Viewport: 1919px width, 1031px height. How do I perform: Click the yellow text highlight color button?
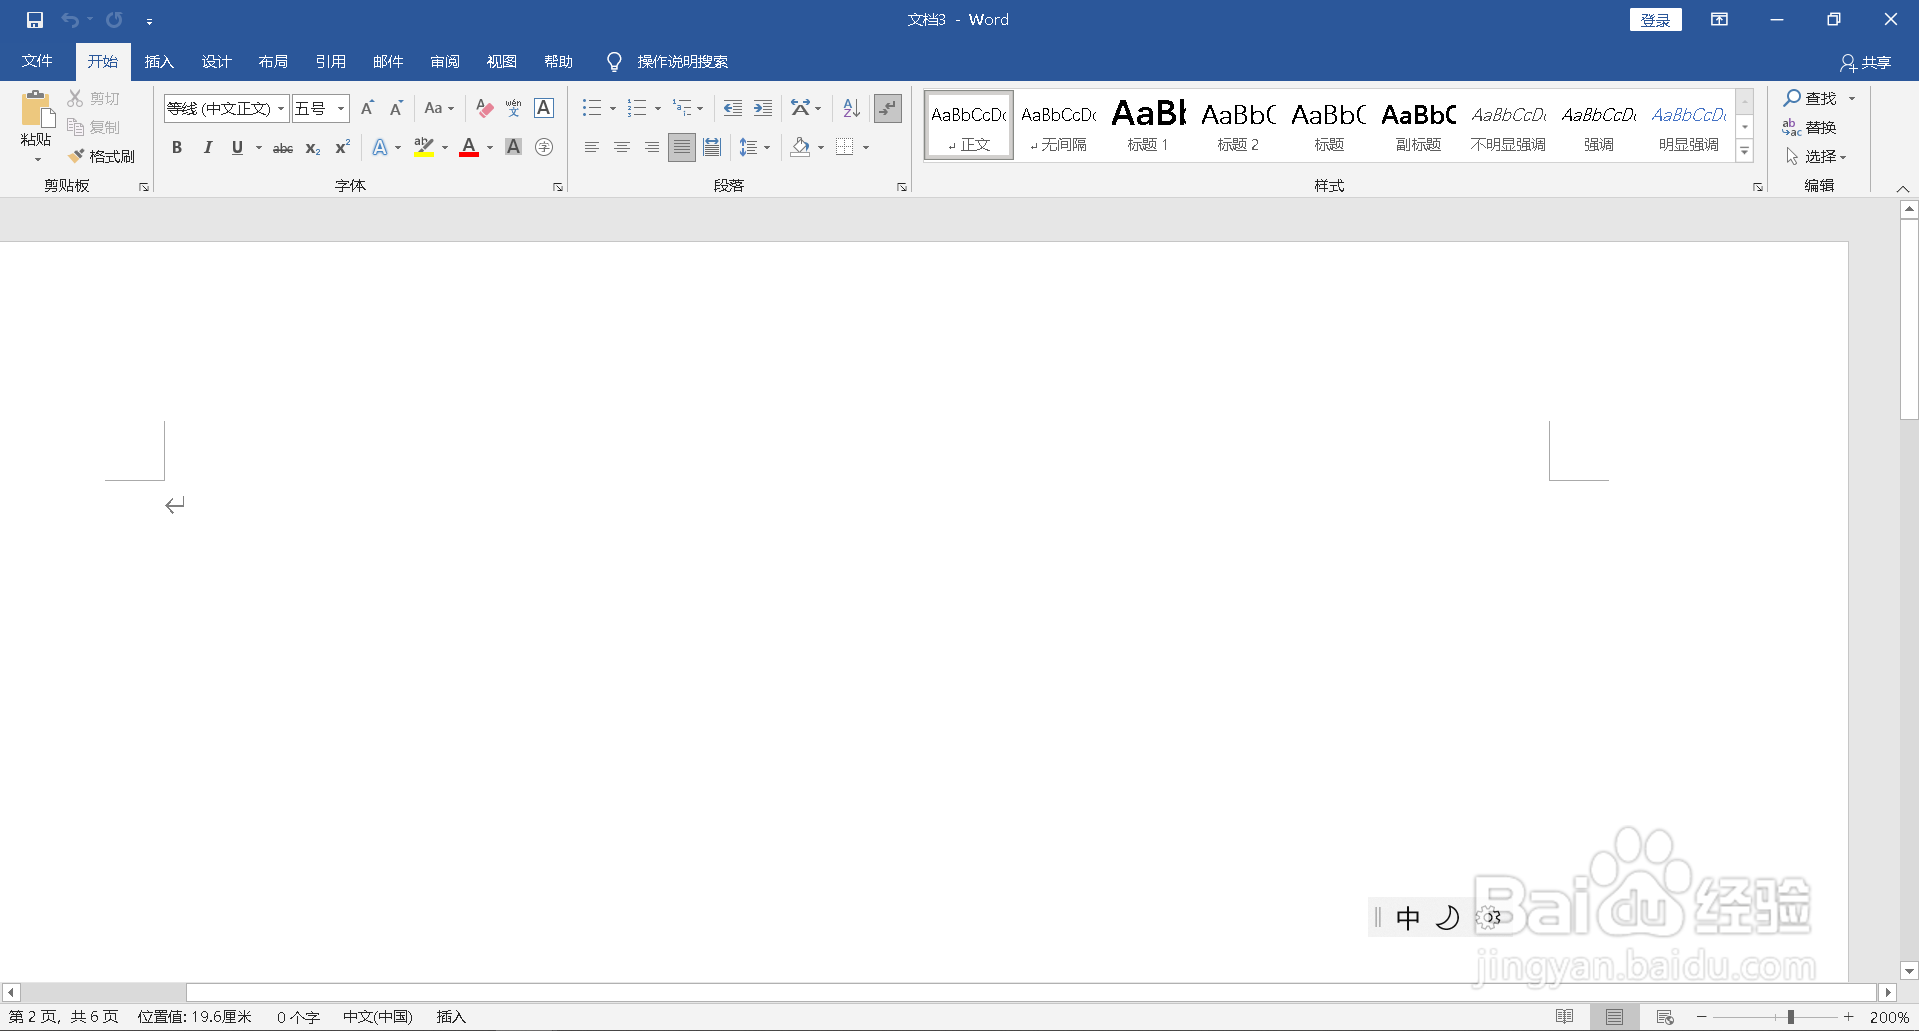pos(424,147)
